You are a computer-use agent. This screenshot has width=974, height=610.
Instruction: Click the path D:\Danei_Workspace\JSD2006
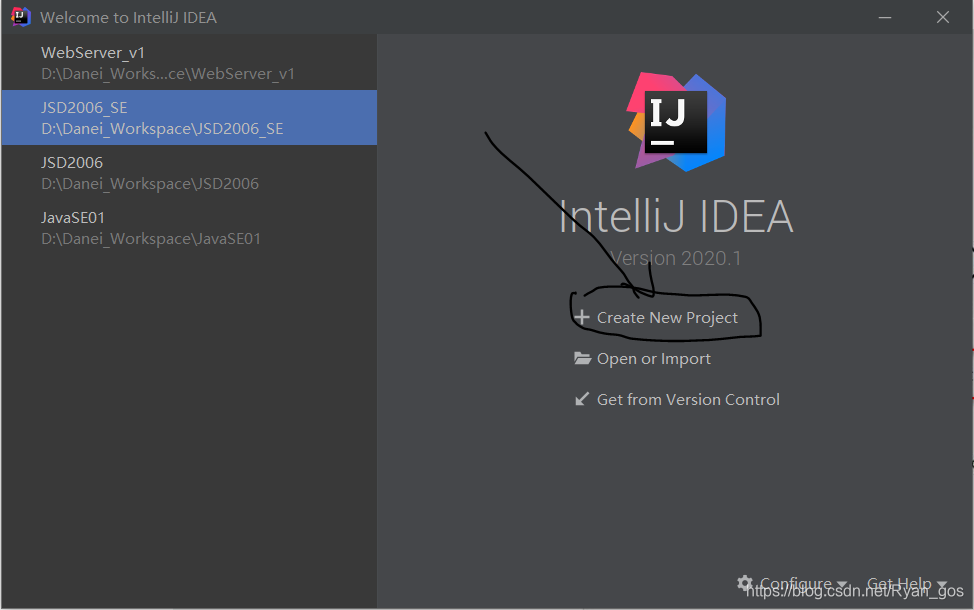(150, 184)
